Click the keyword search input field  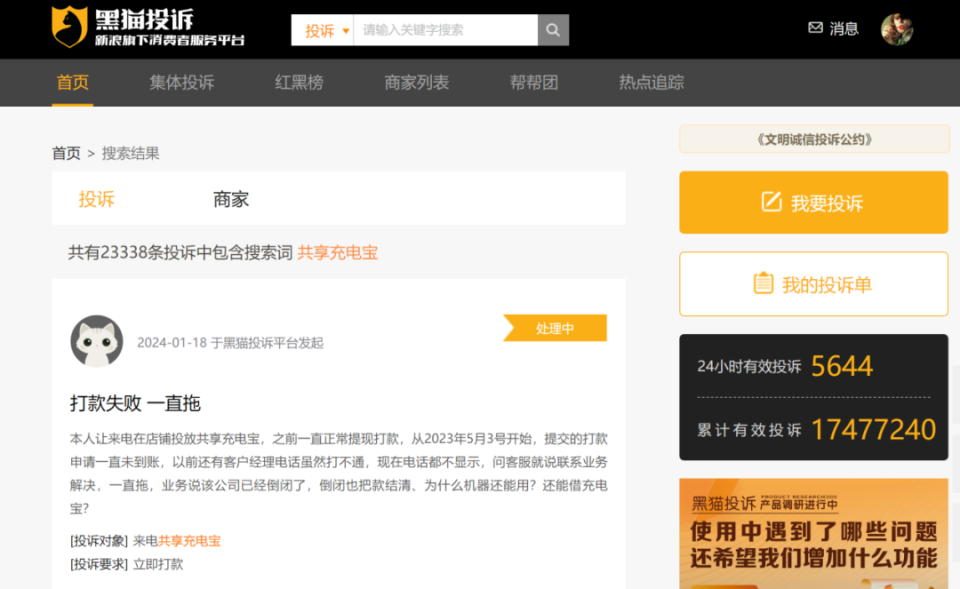pyautogui.click(x=445, y=30)
